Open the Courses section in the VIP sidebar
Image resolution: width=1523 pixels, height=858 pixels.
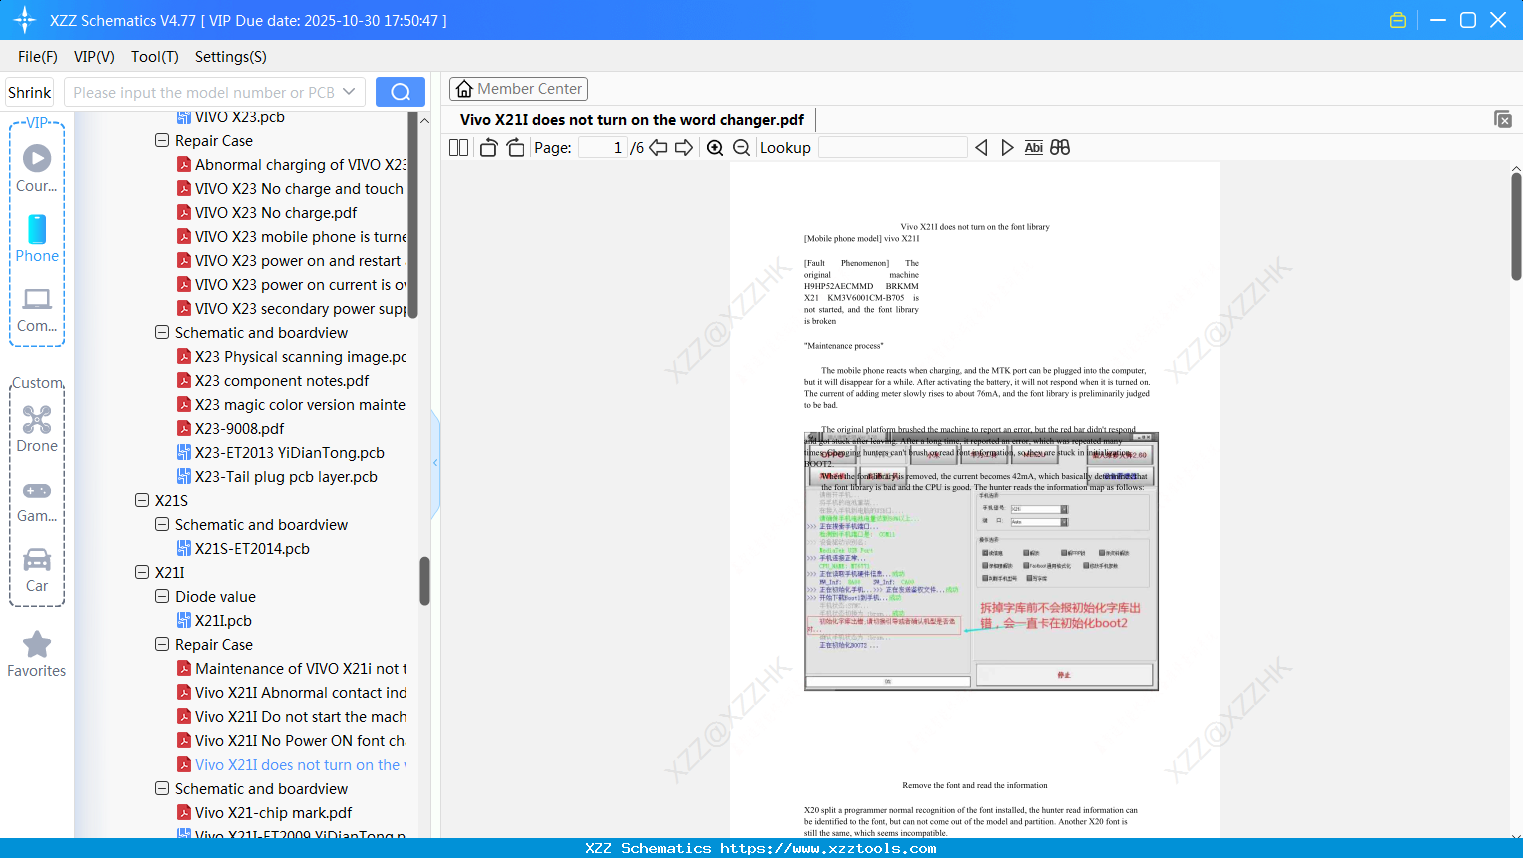coord(37,169)
